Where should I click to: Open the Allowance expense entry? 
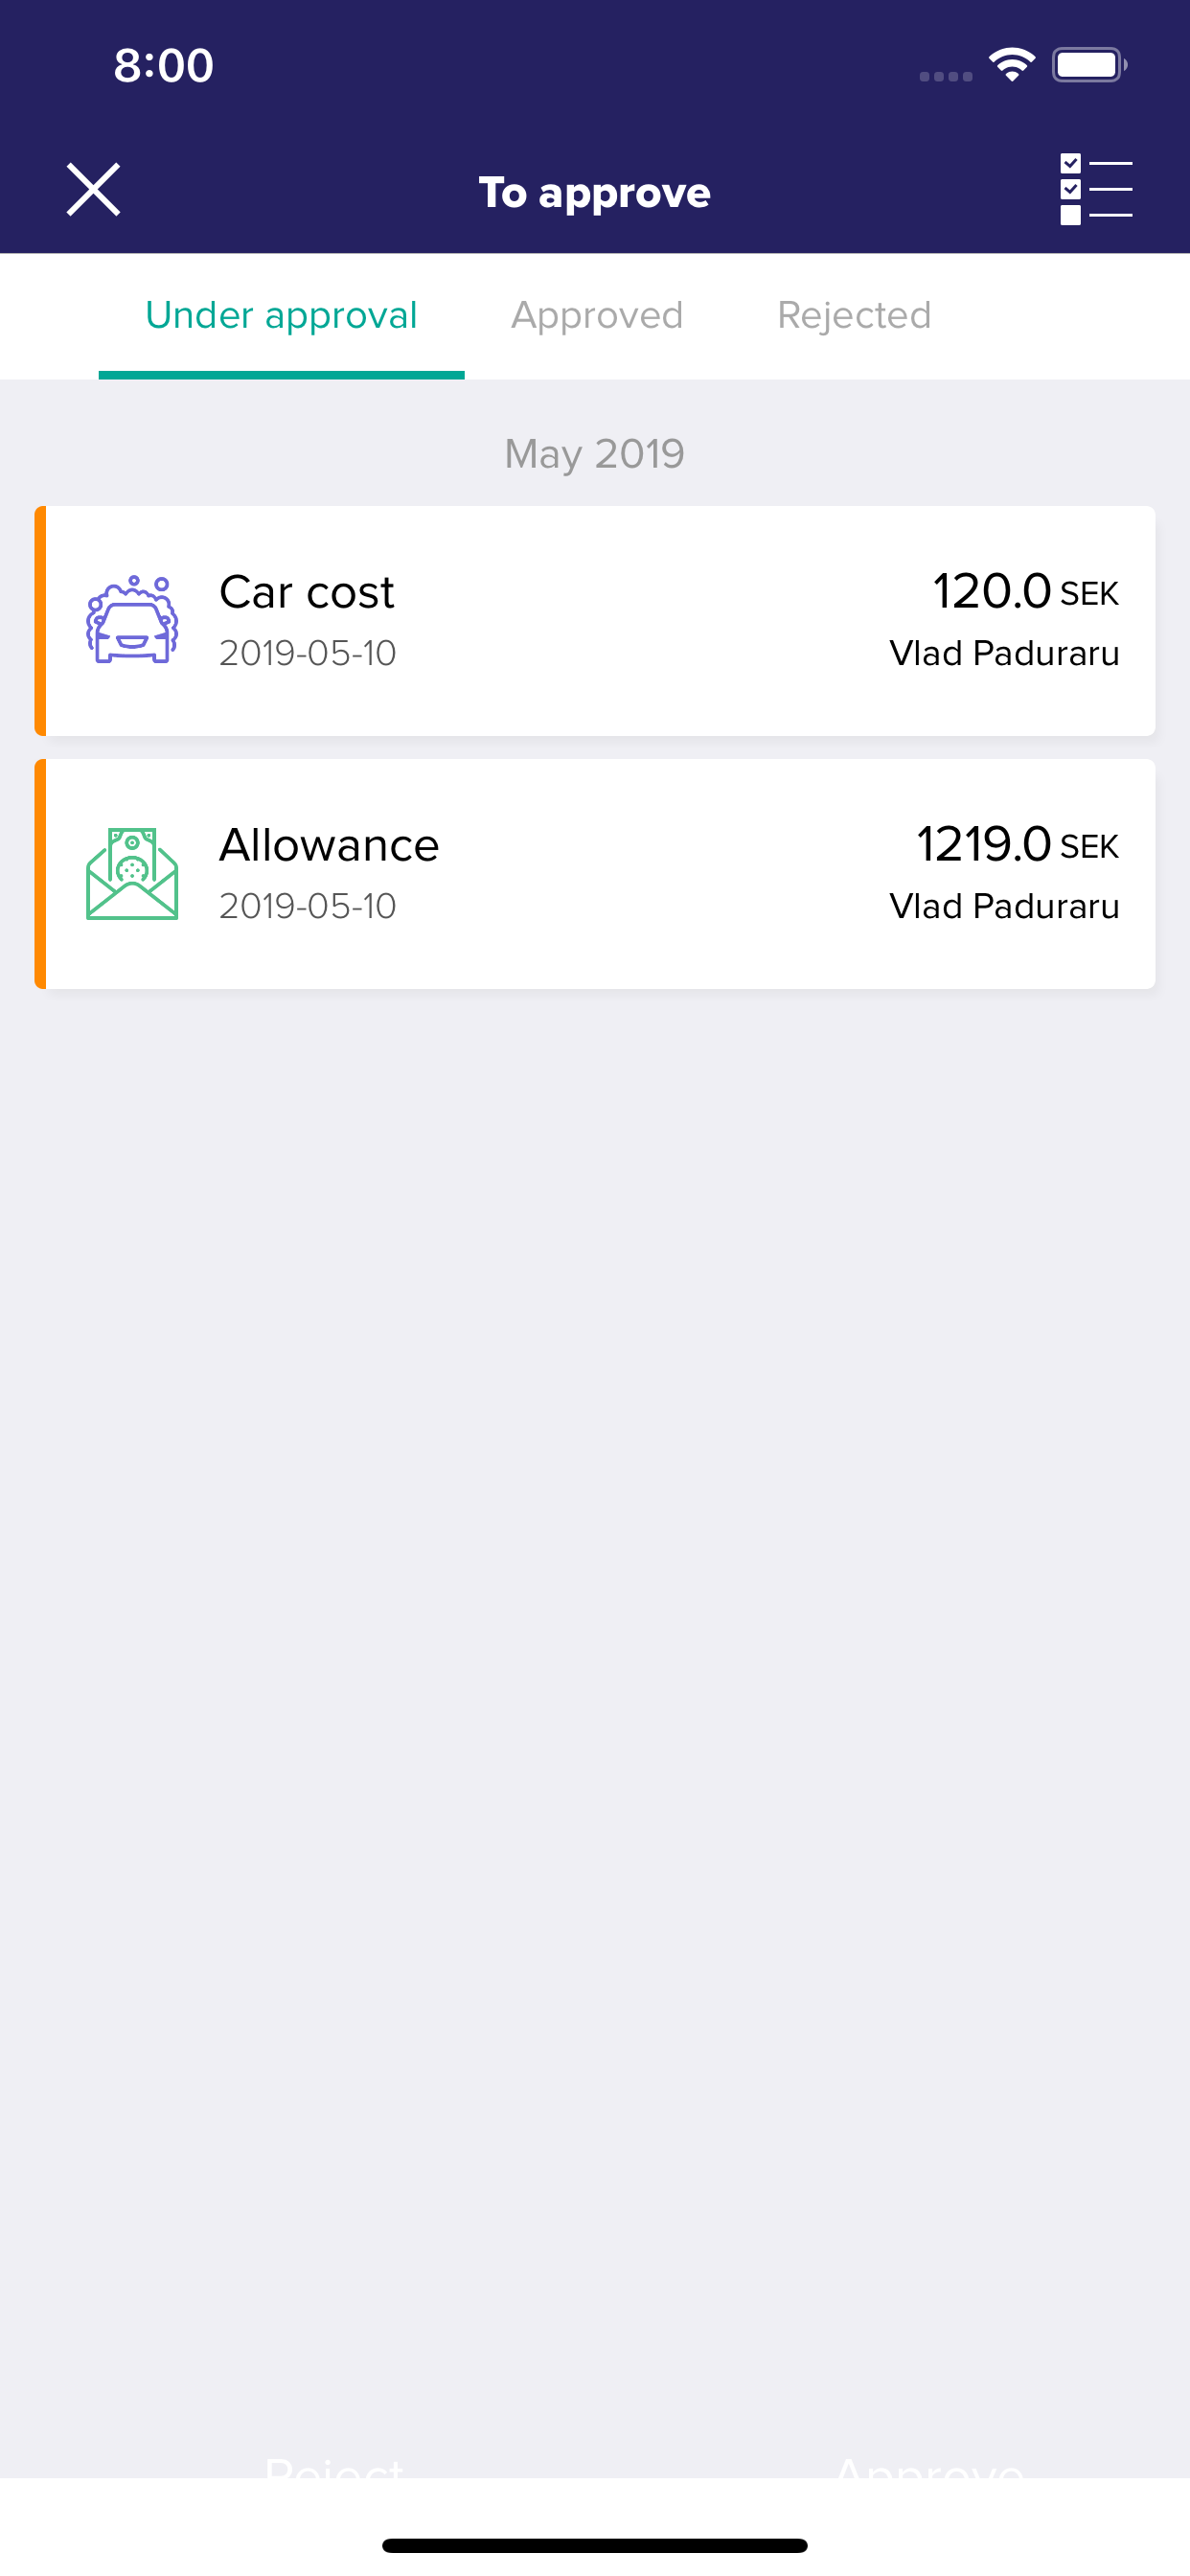coord(595,874)
